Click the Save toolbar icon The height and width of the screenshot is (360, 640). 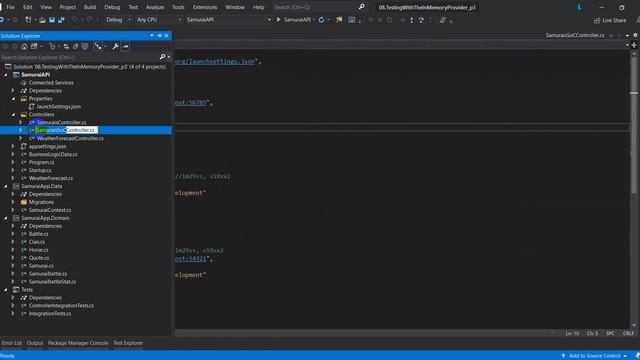coord(52,20)
